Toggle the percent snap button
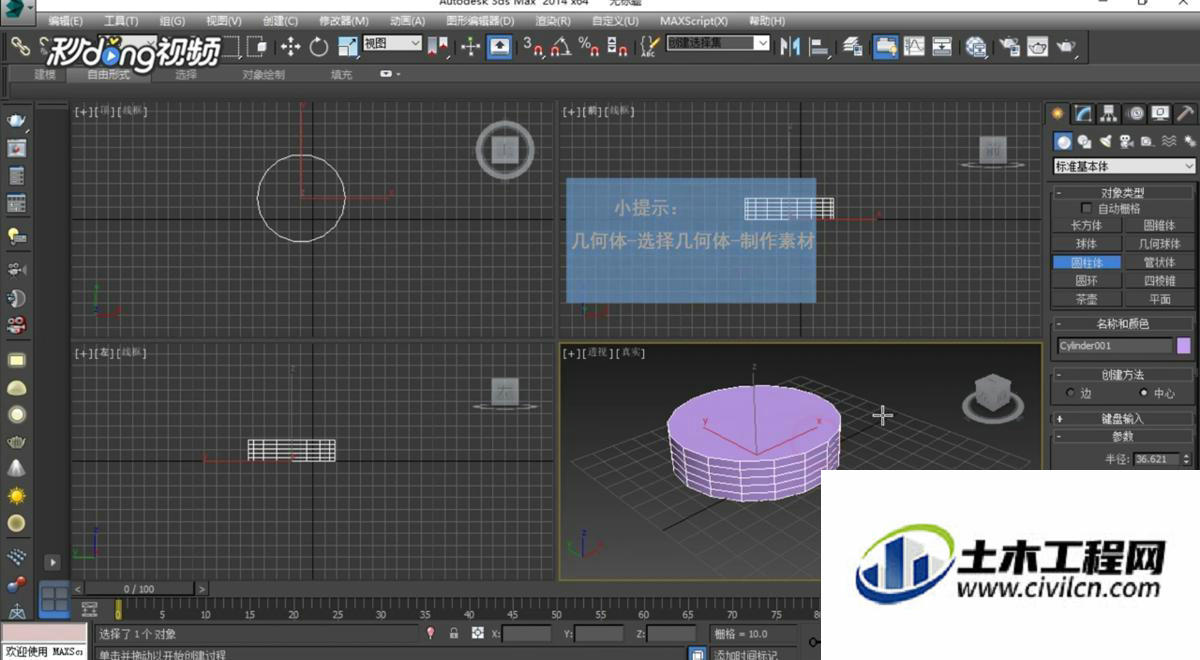 point(589,46)
